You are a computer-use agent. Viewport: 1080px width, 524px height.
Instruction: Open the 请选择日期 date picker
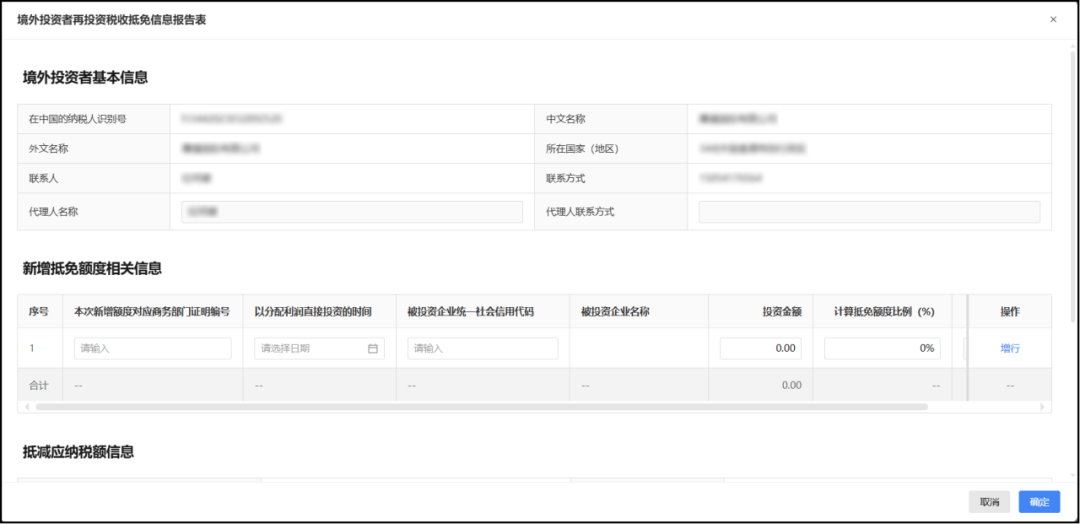(320, 348)
